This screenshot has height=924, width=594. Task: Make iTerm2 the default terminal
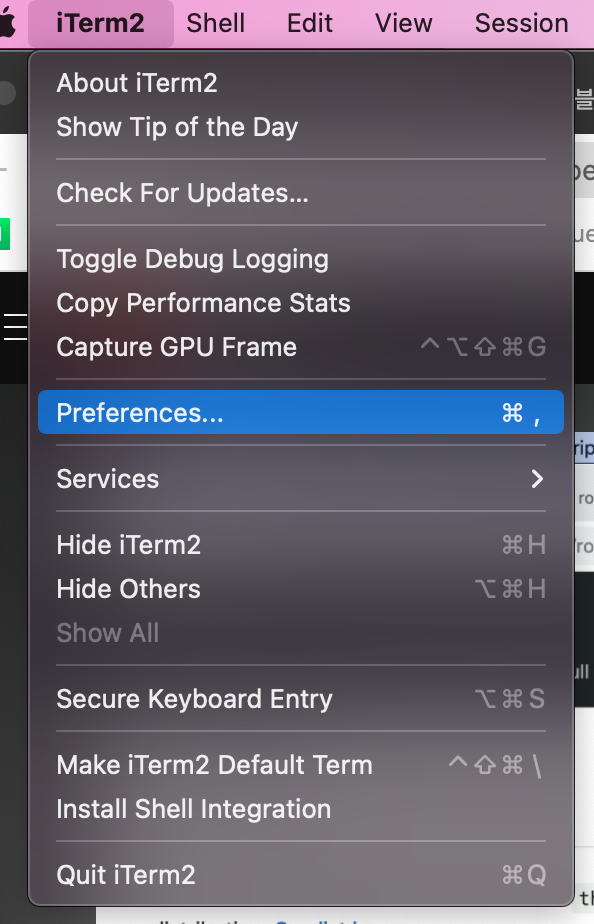pos(214,765)
